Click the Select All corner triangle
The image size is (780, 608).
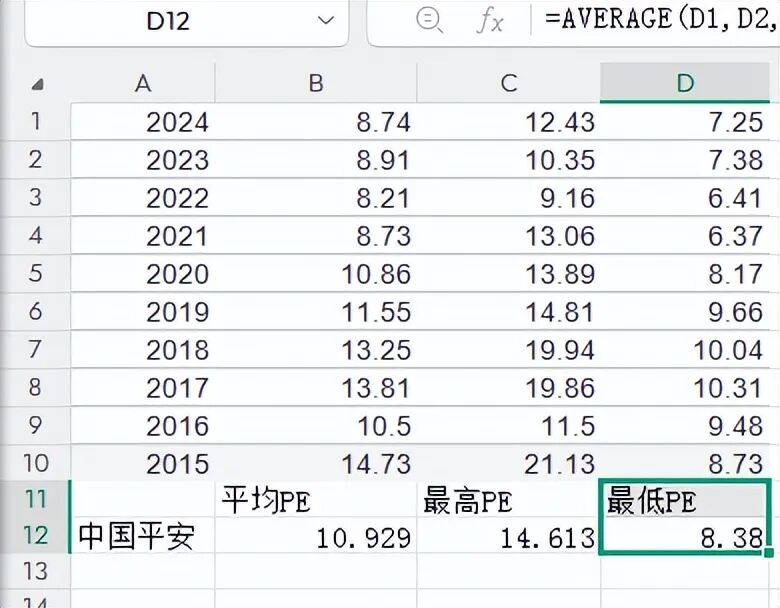point(37,84)
